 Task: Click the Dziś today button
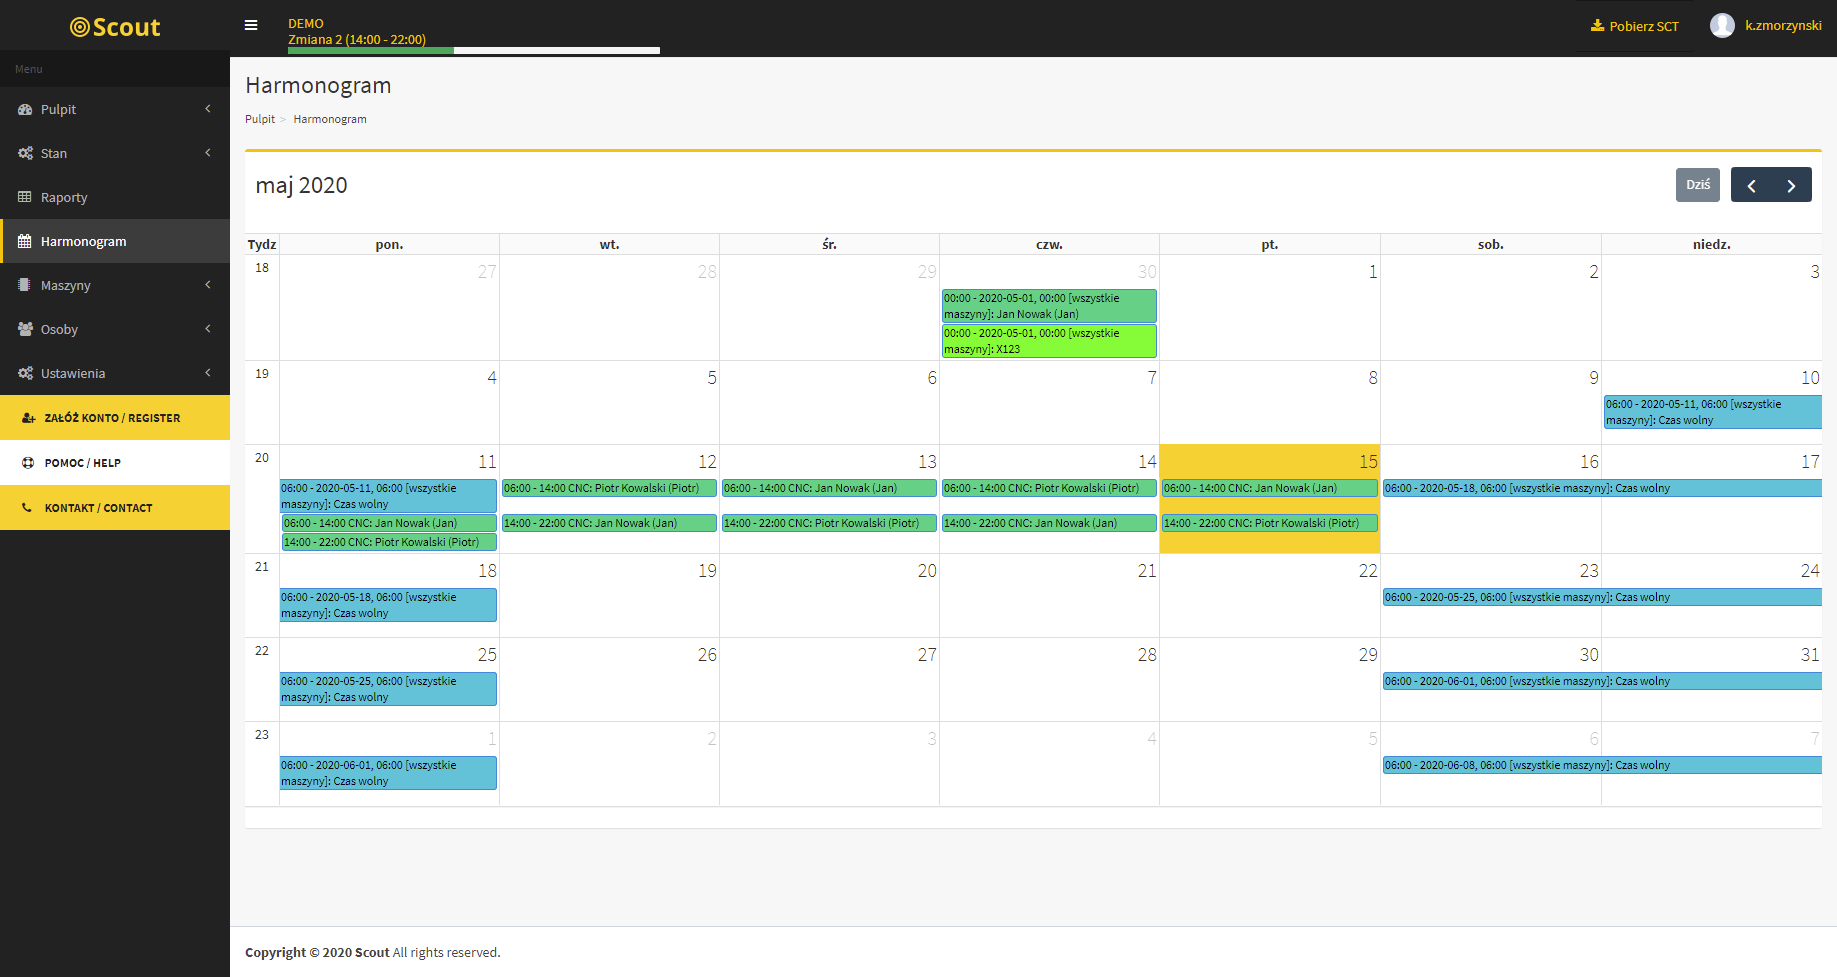[1698, 185]
